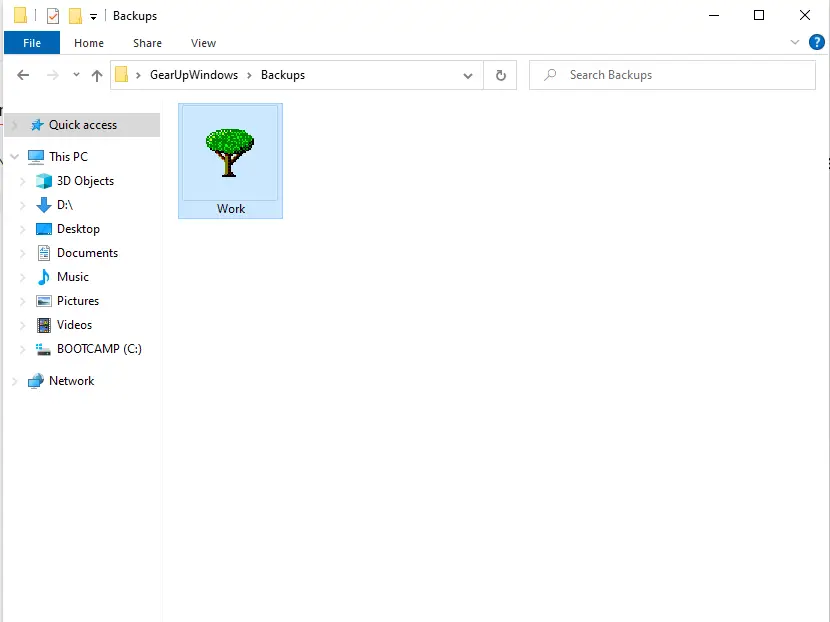830x622 pixels.
Task: Minimize the Backups window
Action: pos(714,15)
